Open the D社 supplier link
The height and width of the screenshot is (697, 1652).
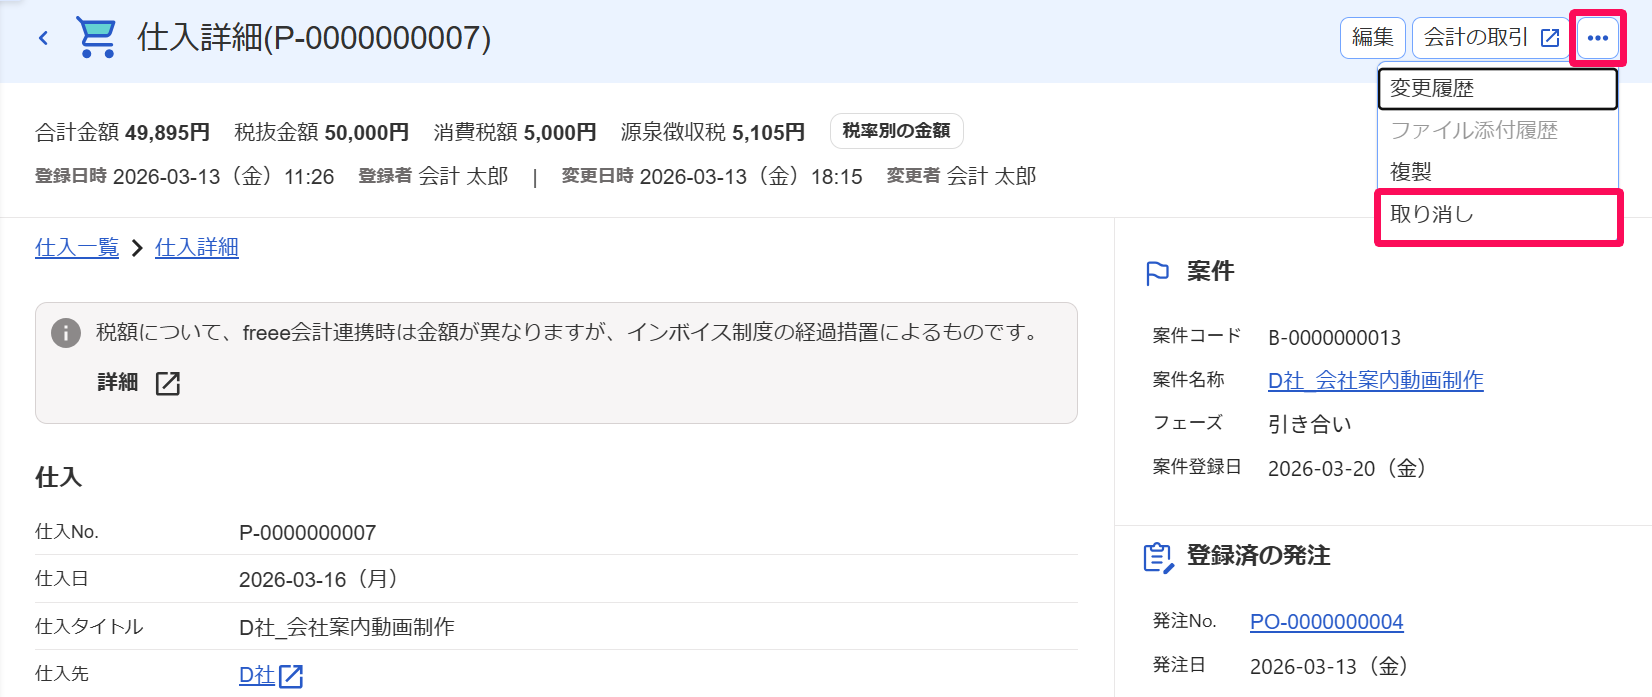pyautogui.click(x=256, y=675)
